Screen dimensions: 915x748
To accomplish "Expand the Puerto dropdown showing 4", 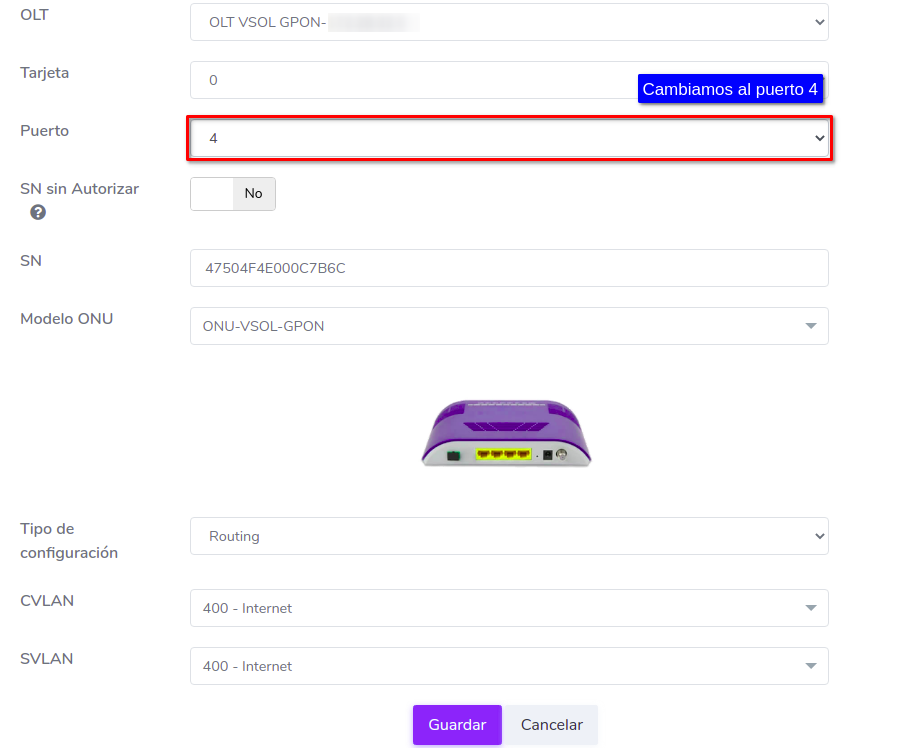I will (x=508, y=138).
